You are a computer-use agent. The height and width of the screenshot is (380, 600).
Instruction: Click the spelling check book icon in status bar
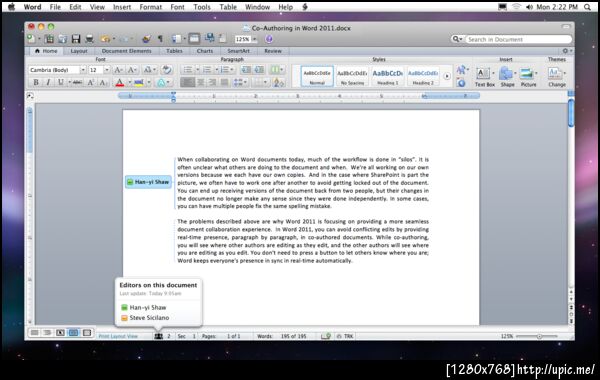pos(326,336)
